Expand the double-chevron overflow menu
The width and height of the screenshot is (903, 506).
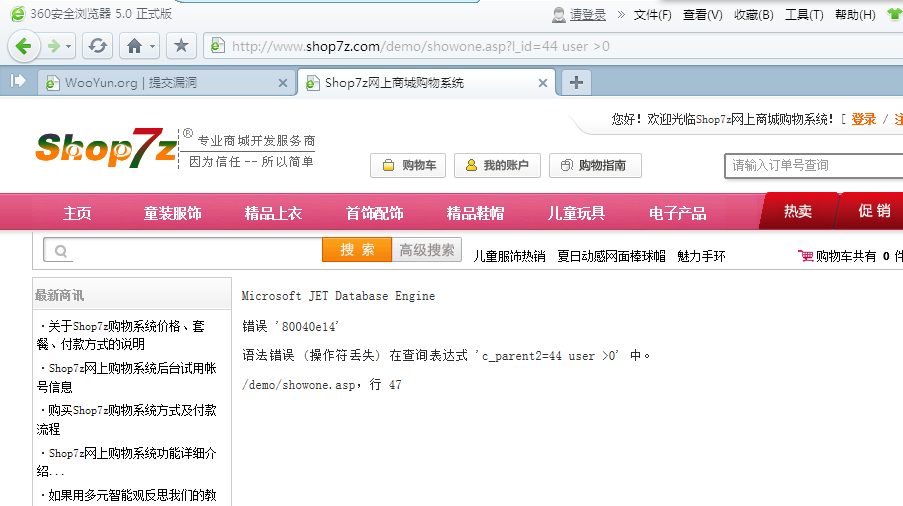621,15
